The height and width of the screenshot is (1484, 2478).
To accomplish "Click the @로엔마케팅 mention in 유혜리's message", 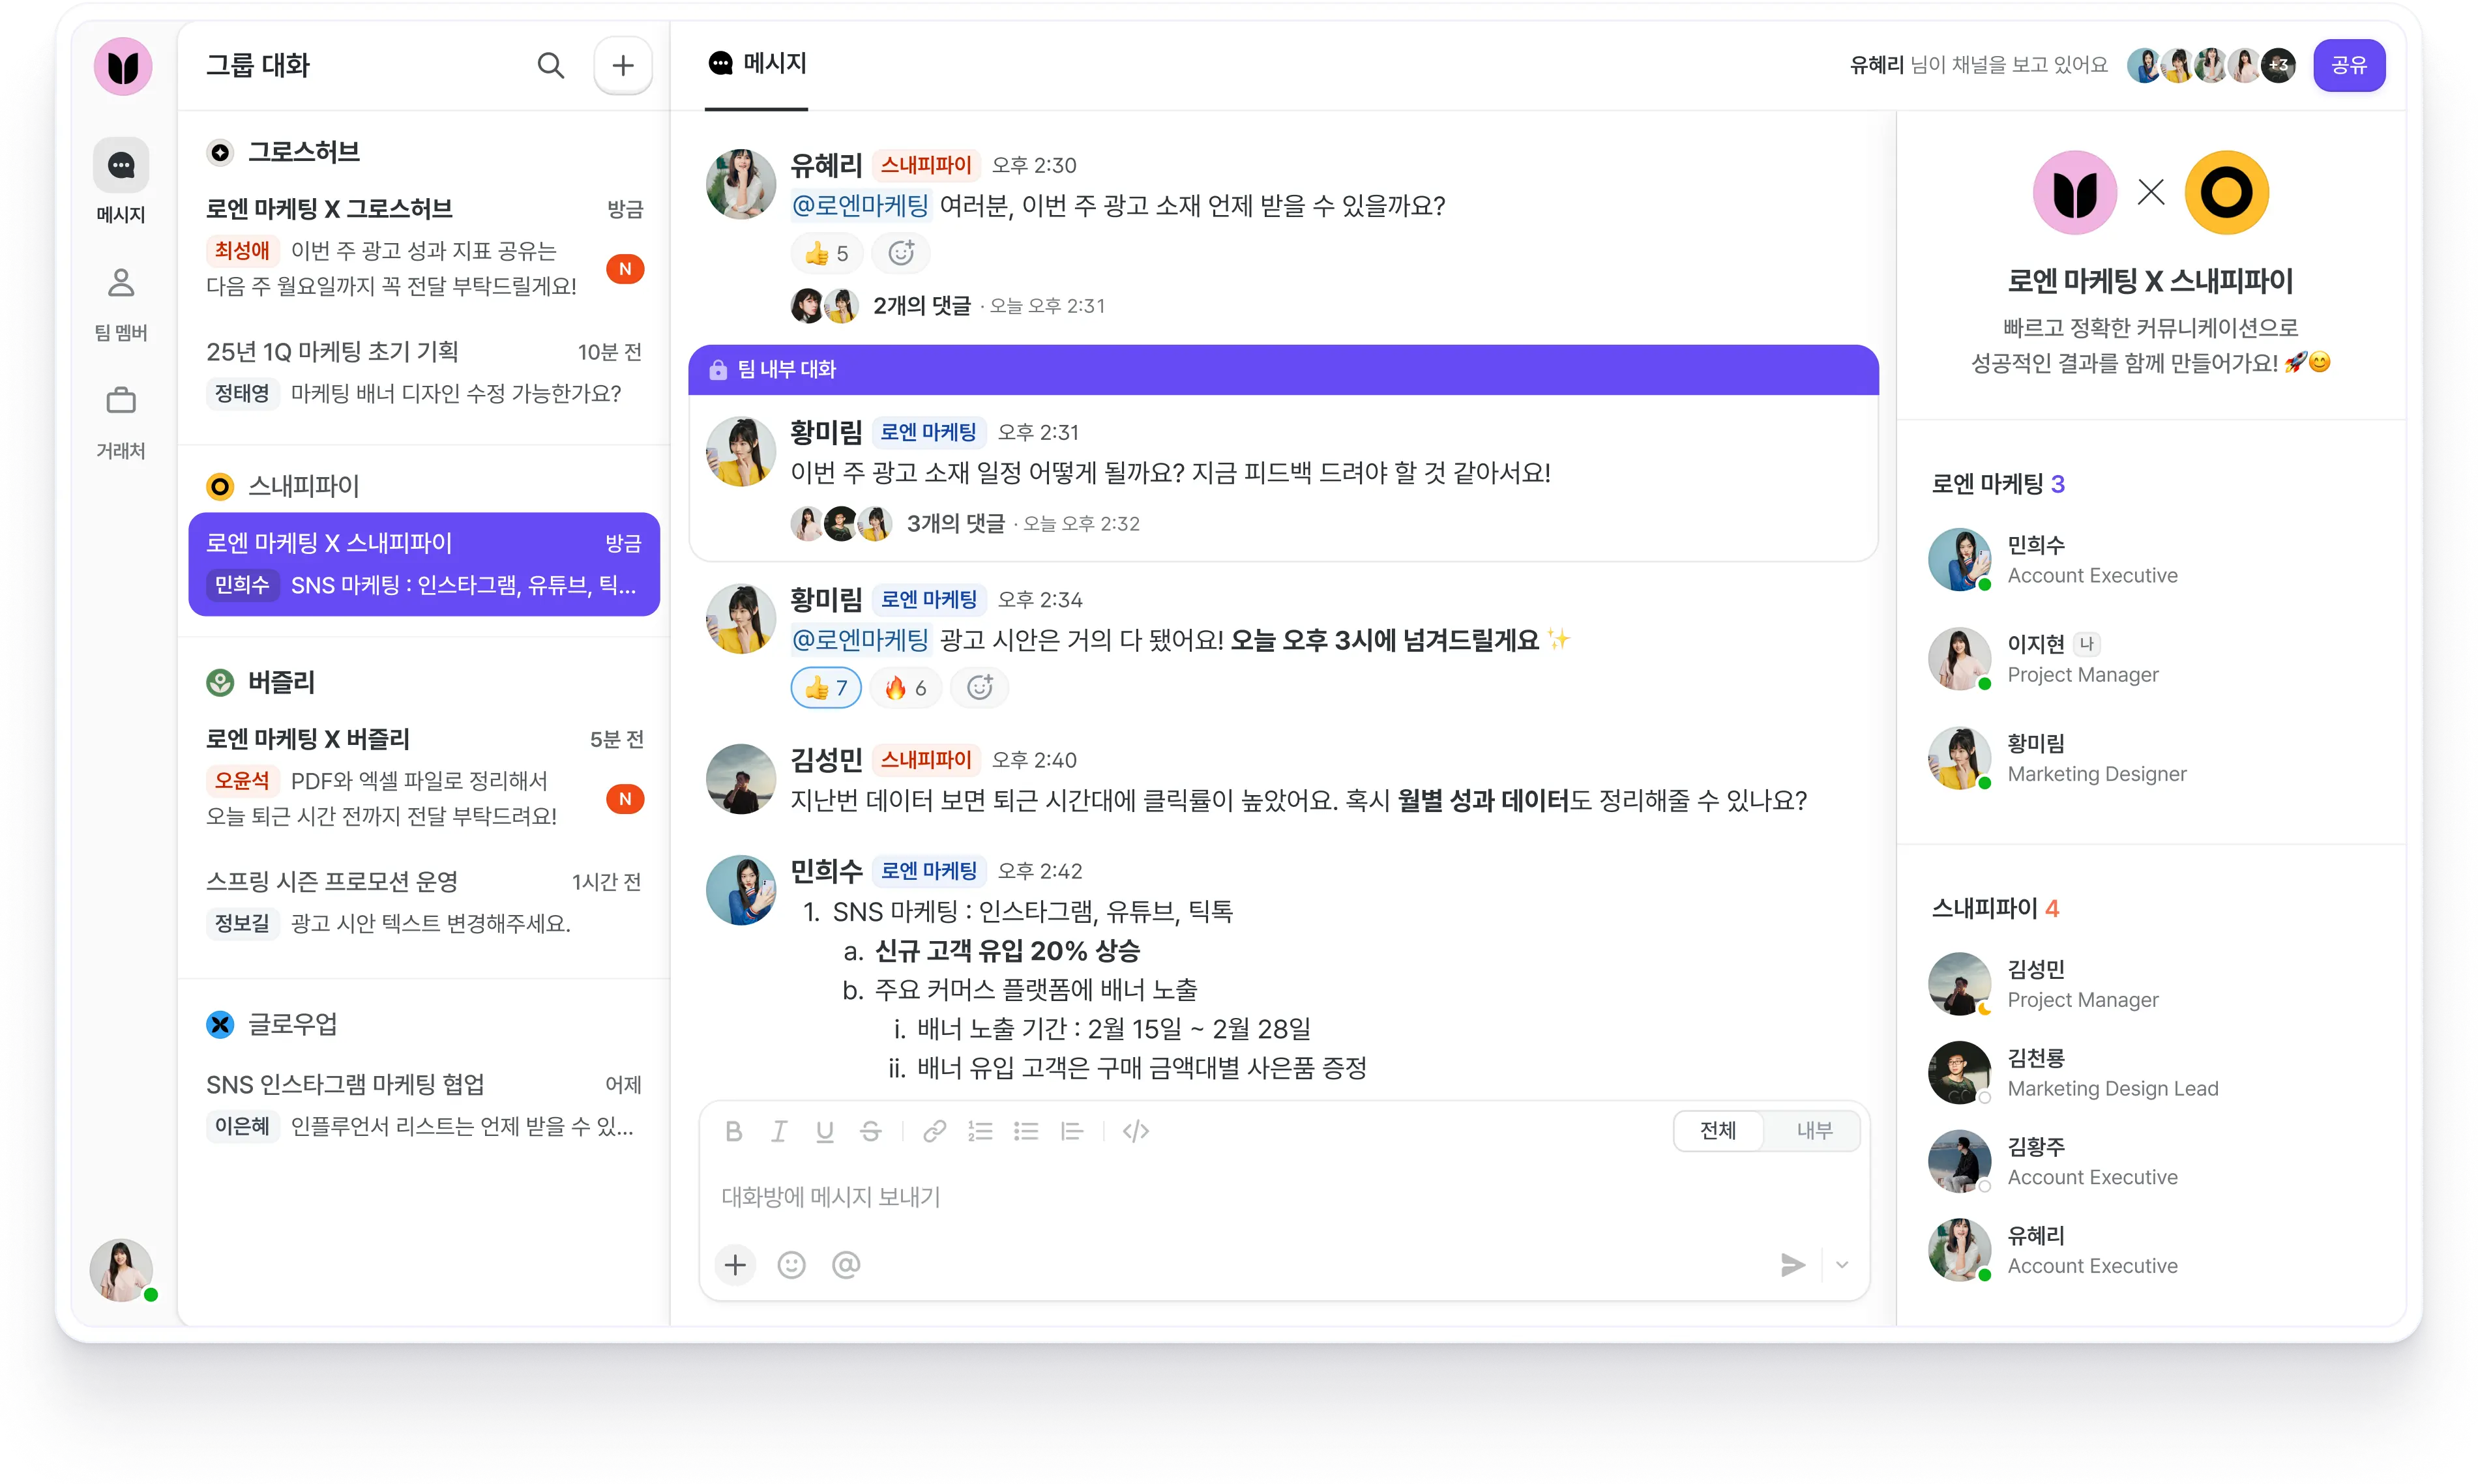I will click(x=860, y=206).
